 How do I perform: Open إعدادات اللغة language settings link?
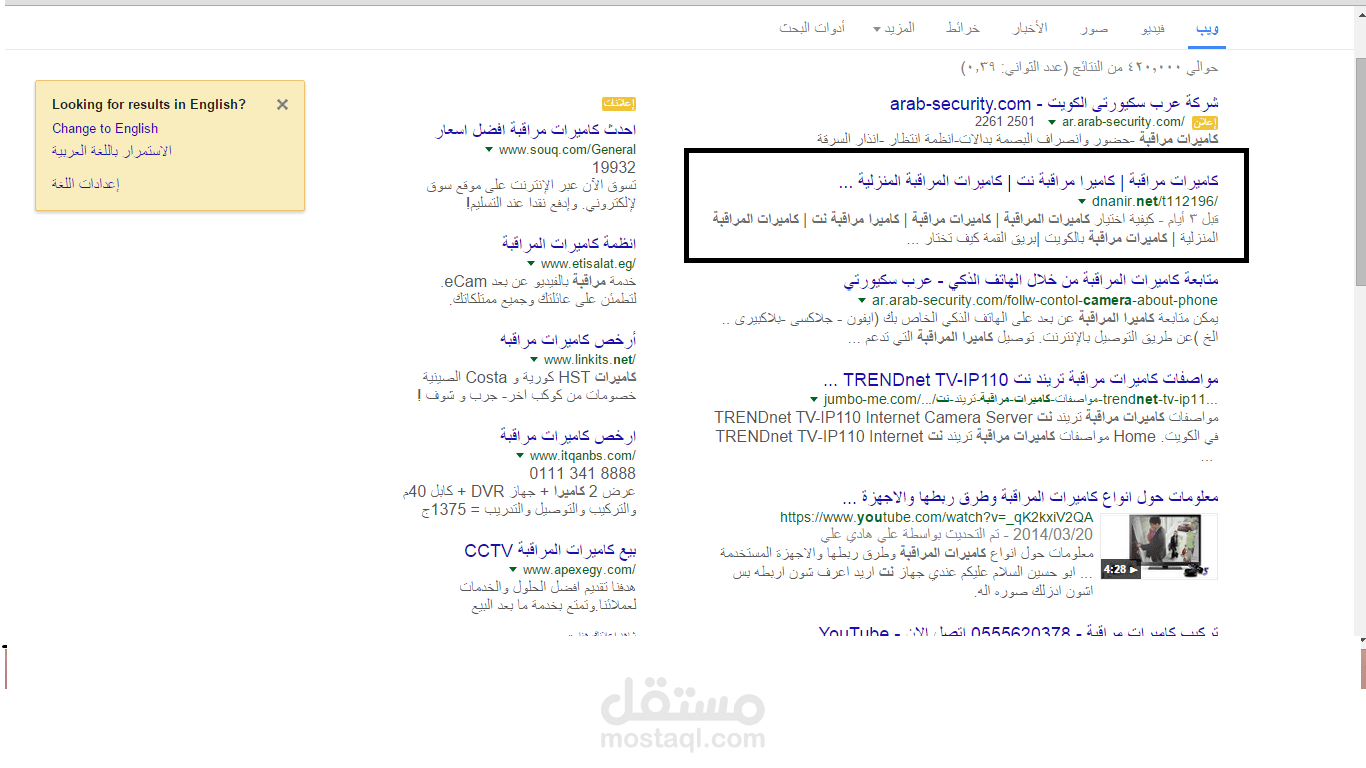pos(86,184)
